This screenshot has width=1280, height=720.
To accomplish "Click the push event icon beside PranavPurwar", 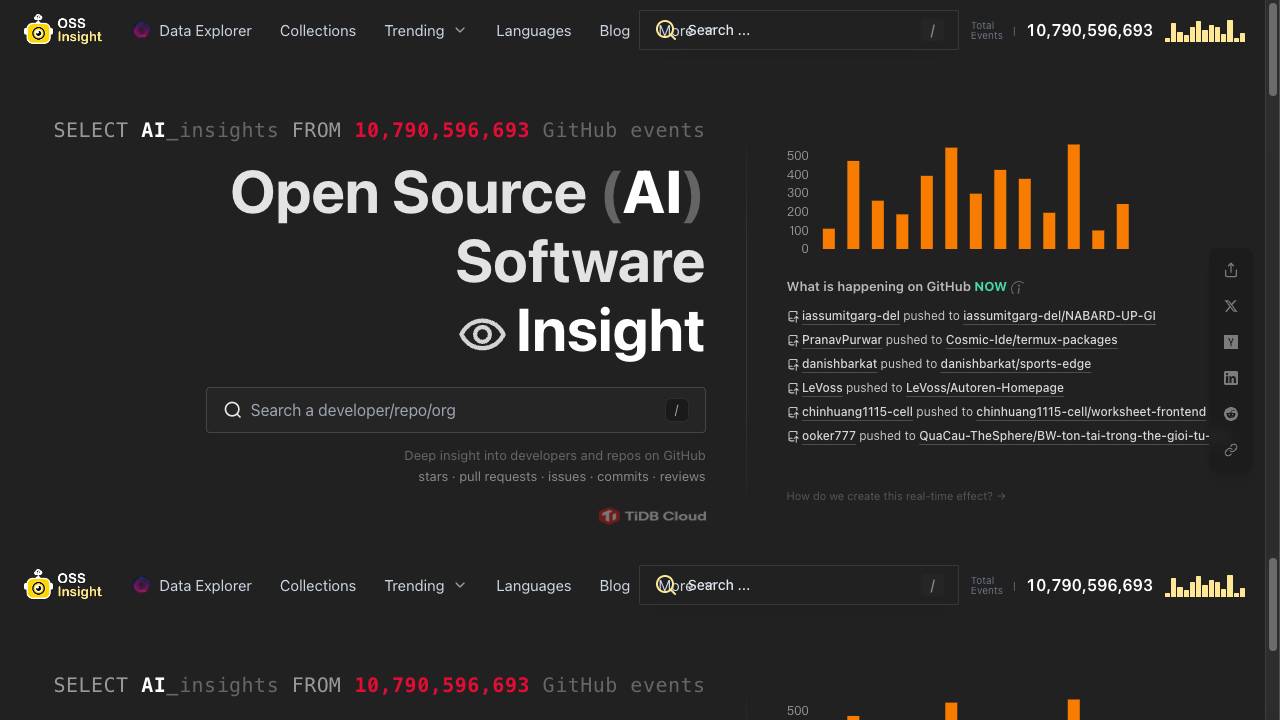I will (x=793, y=340).
